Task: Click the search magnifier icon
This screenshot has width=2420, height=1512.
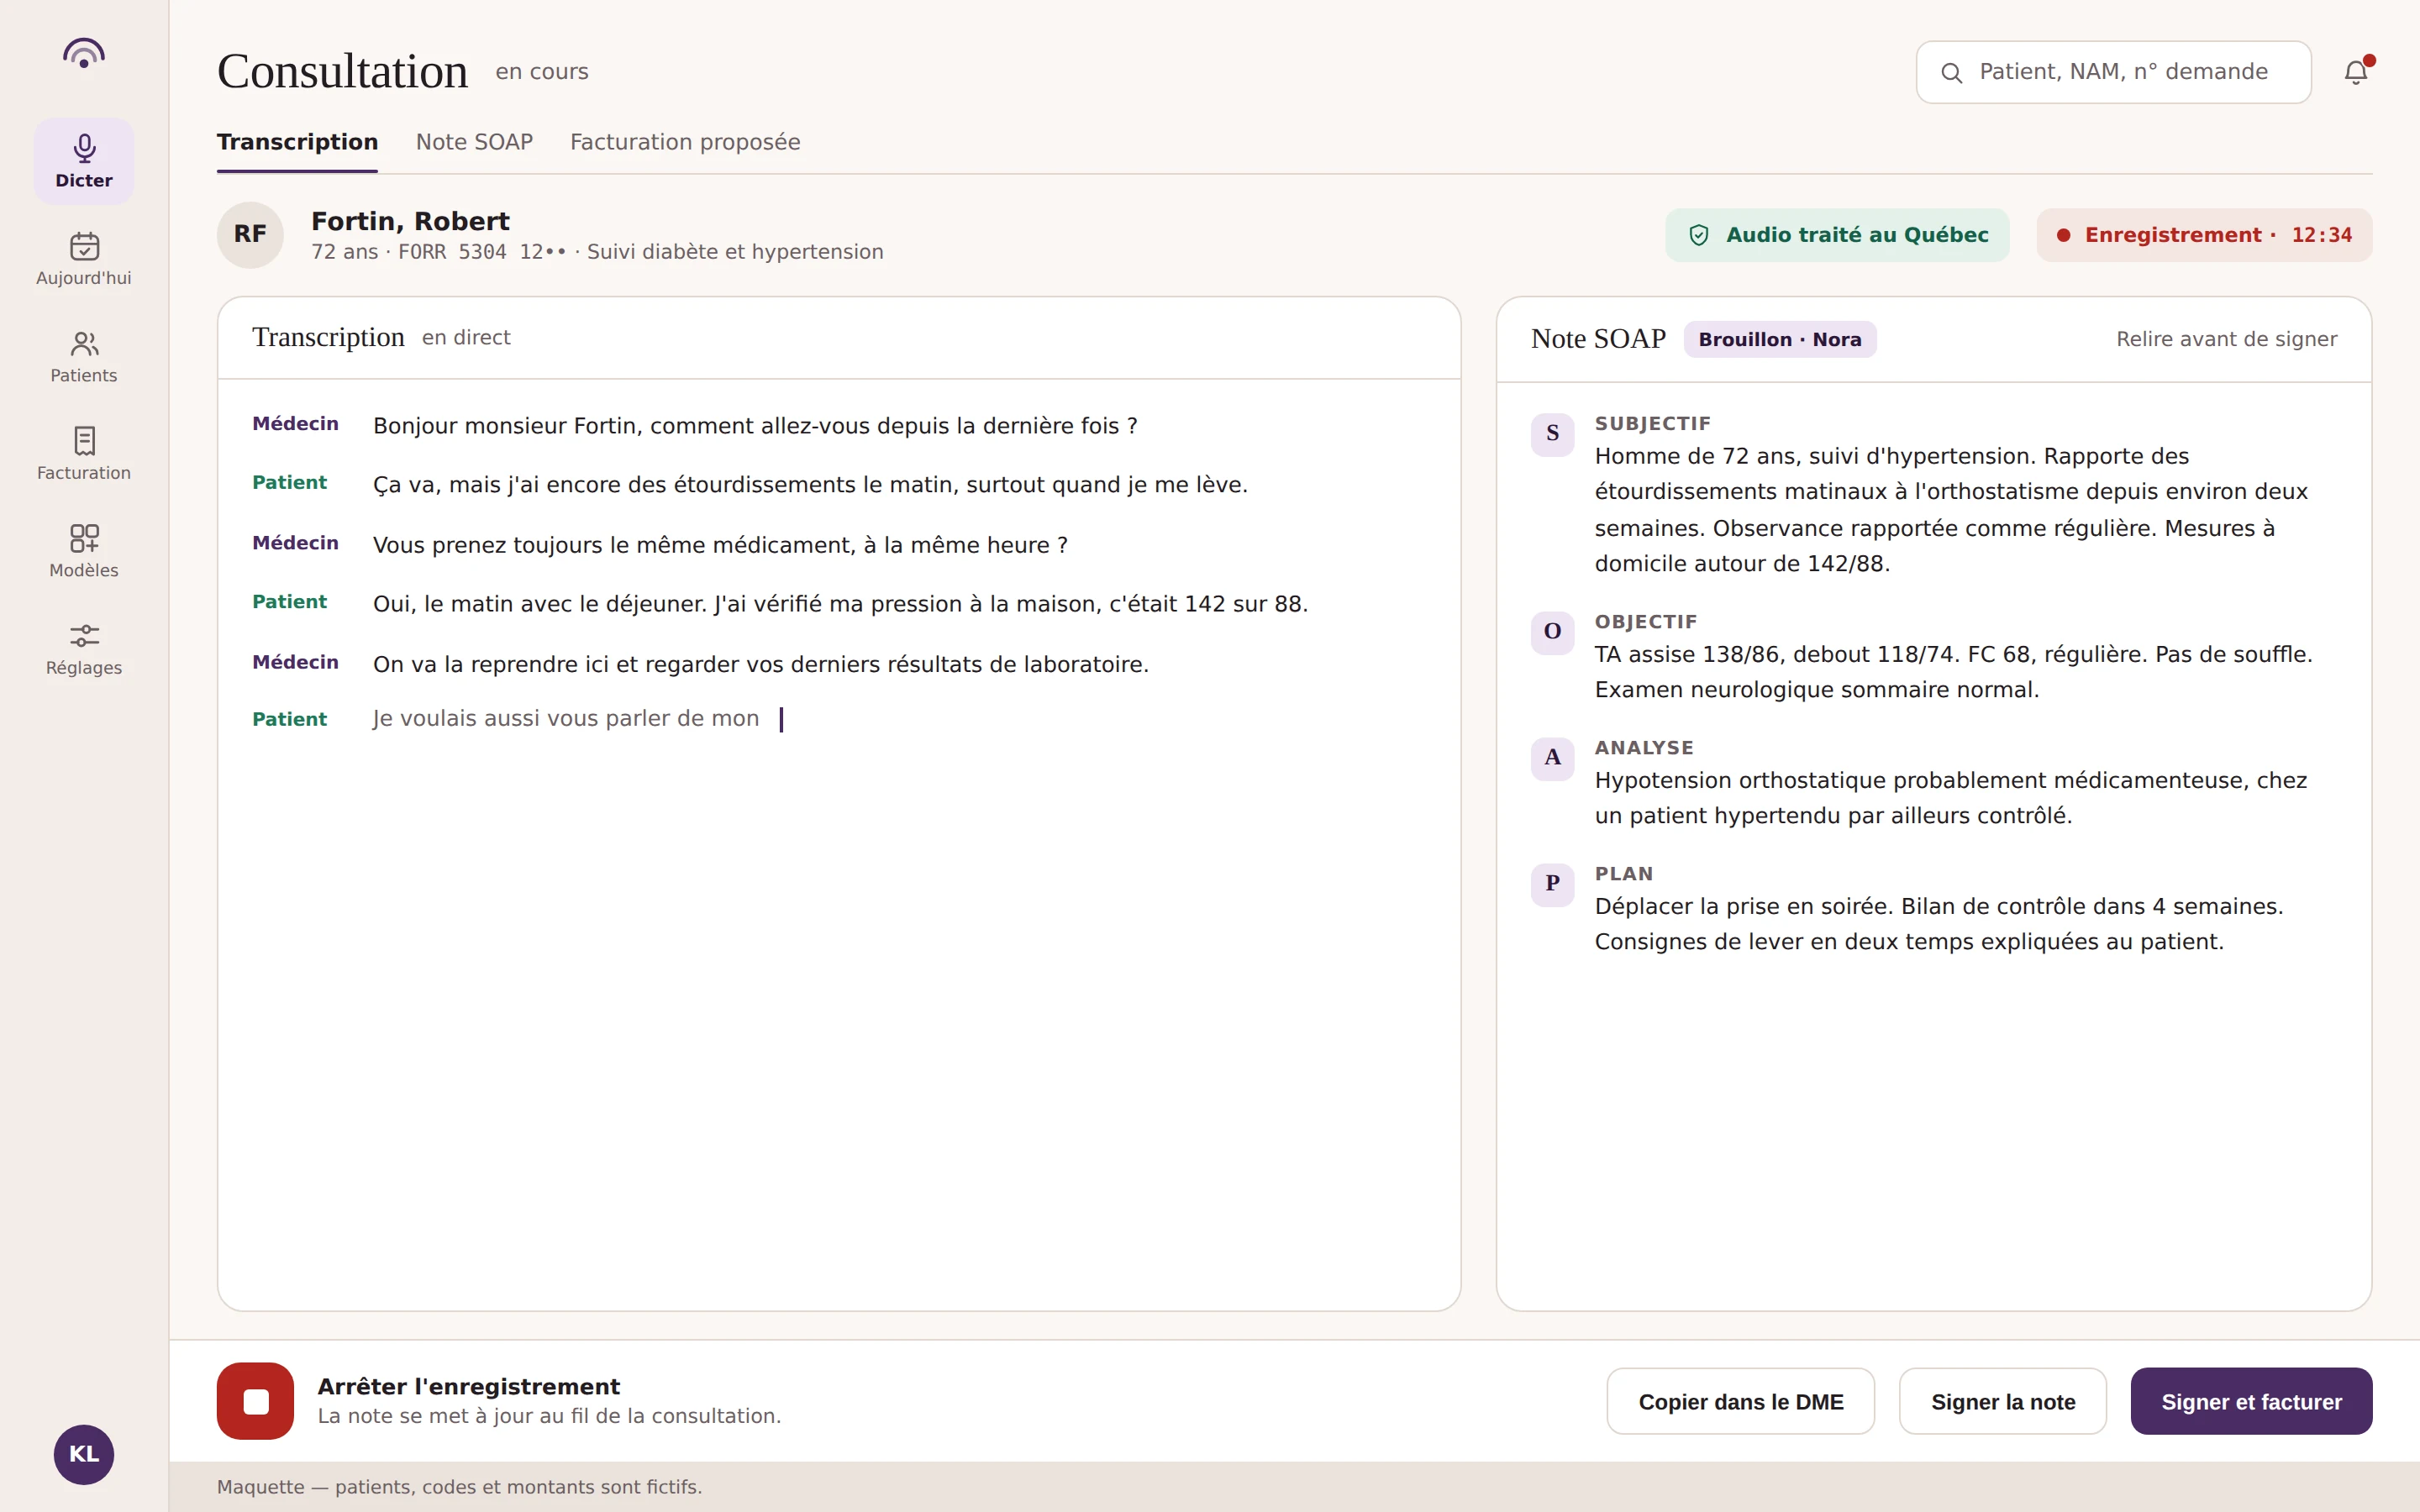Action: tap(1951, 73)
